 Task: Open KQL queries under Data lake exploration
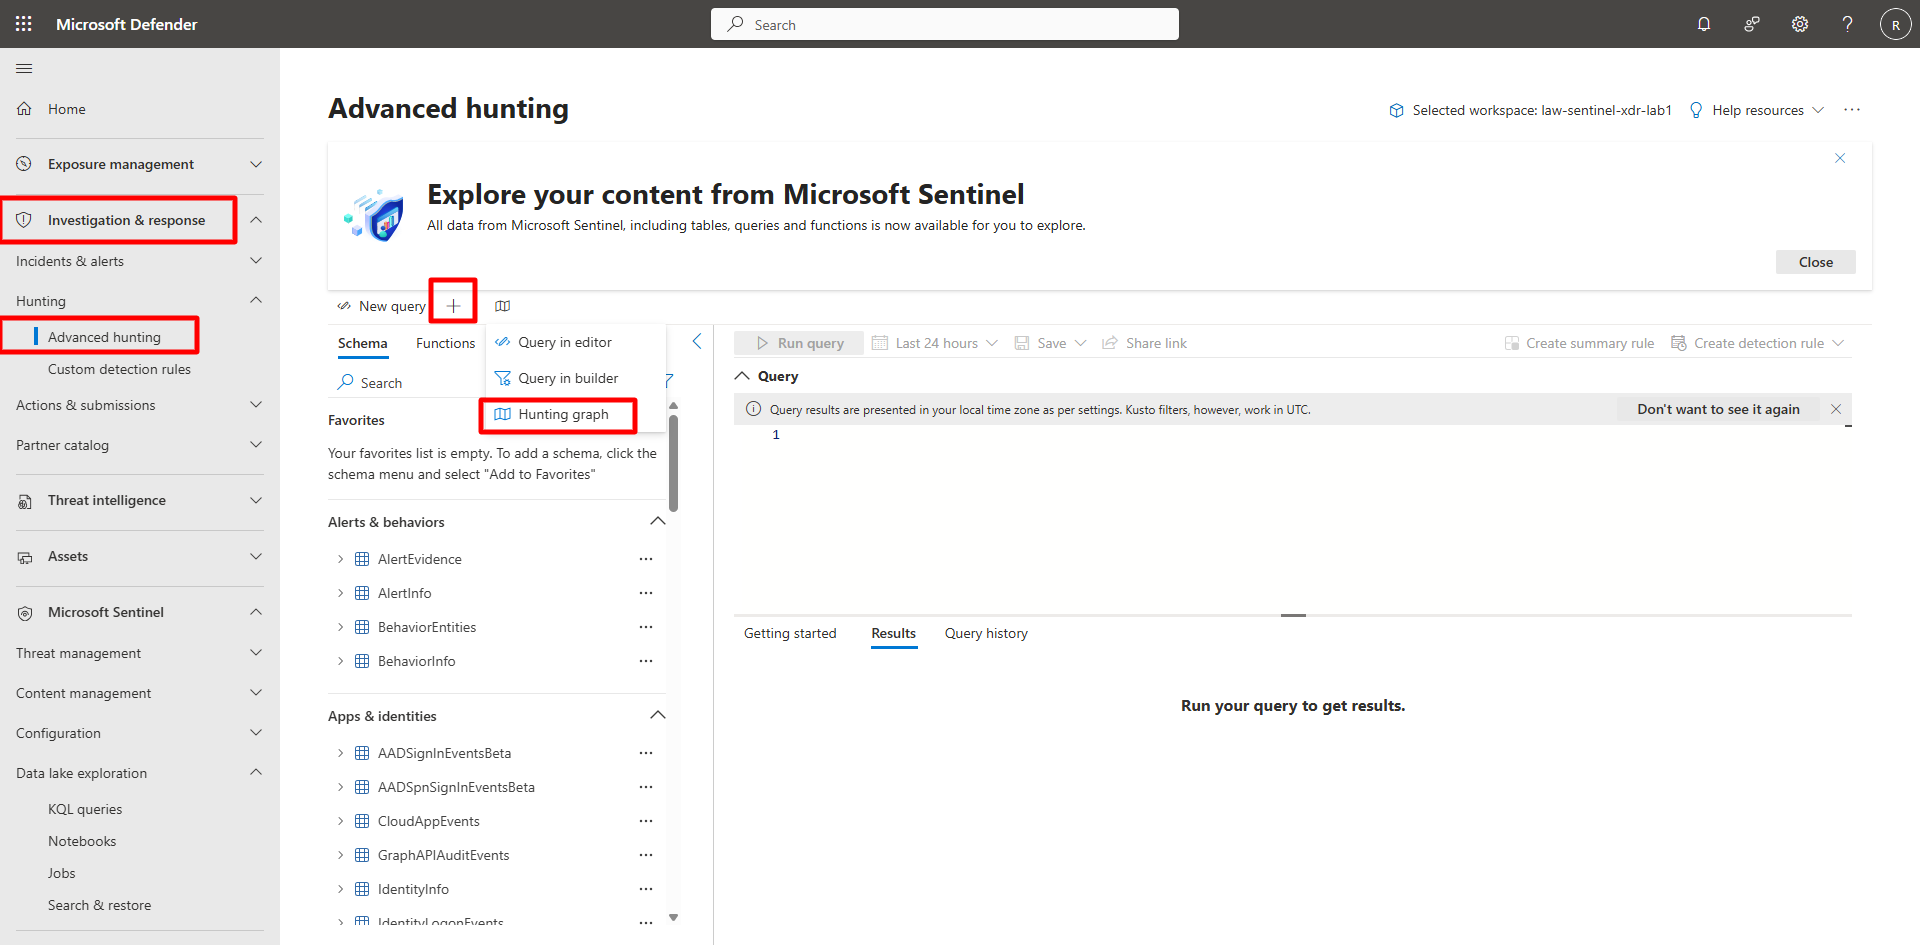pyautogui.click(x=85, y=809)
